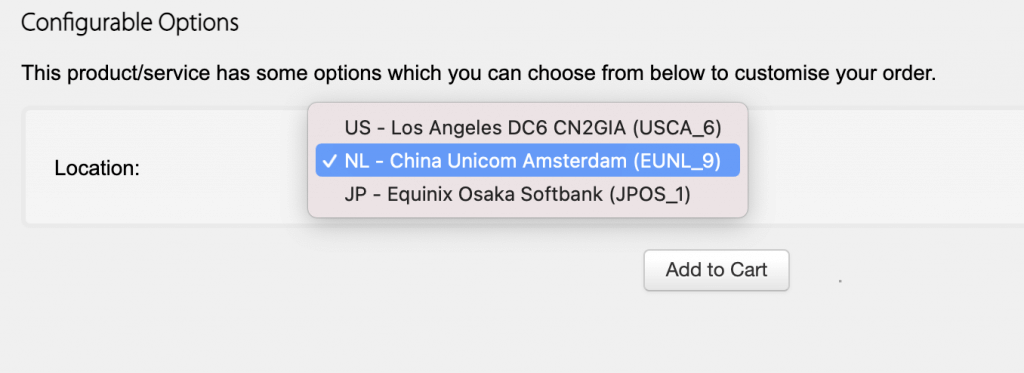Keep the highlighted Amsterdam selection
1024x373 pixels.
[528, 161]
